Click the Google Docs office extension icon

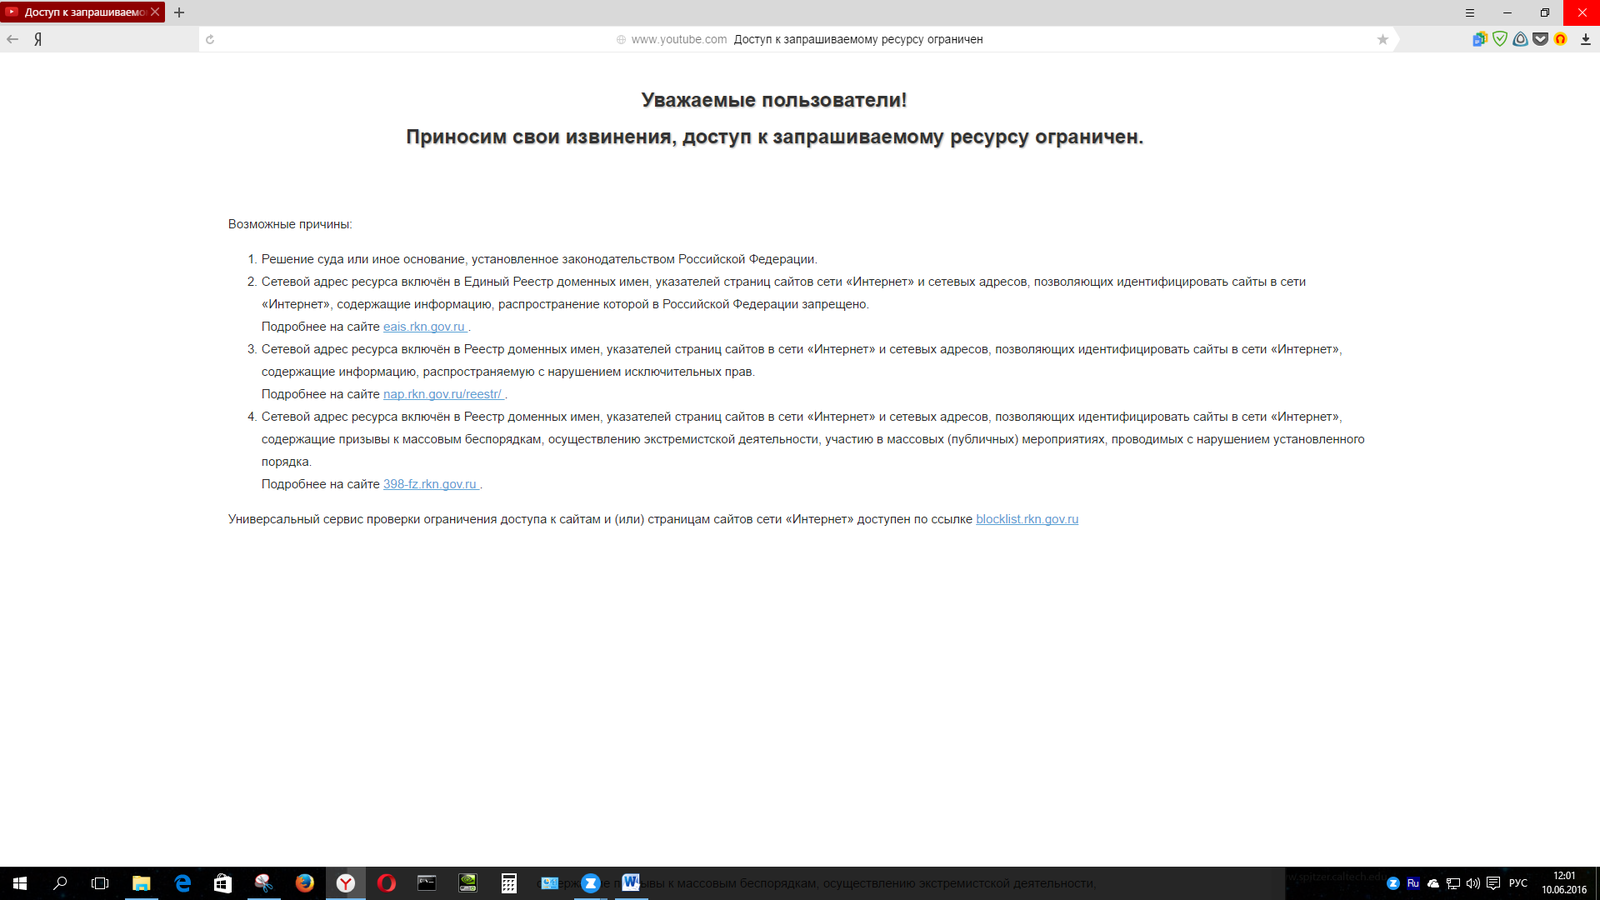pos(1479,39)
